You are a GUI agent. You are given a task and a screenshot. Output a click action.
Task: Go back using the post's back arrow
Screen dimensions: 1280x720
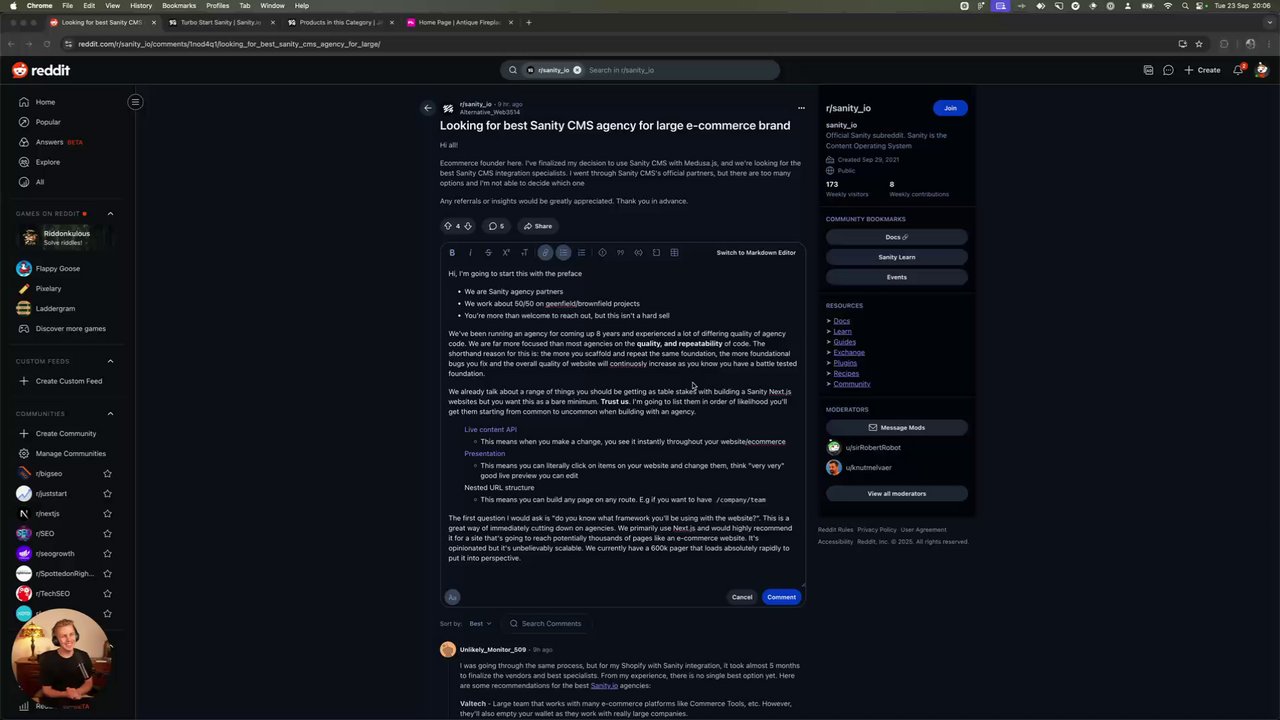point(428,108)
